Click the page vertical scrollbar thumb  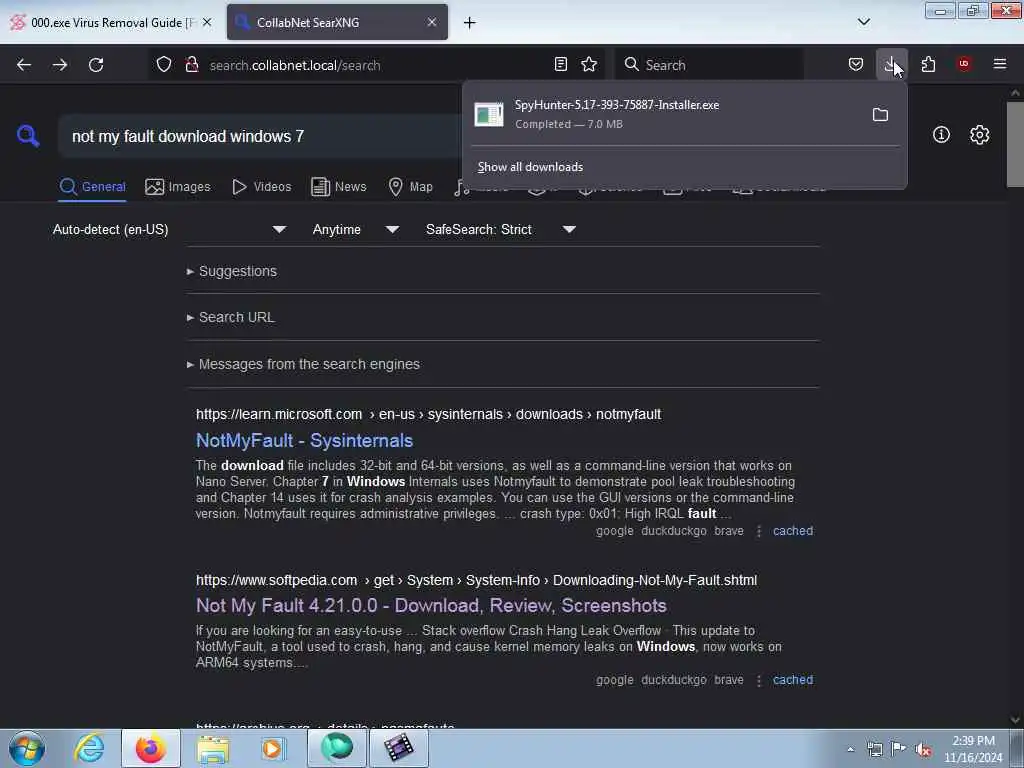tap(1014, 144)
